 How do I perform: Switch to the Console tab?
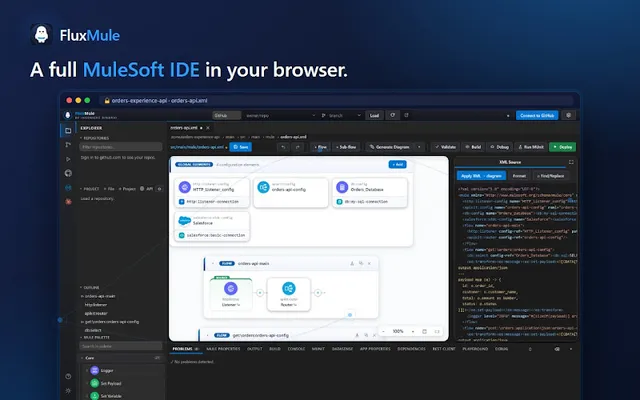point(296,349)
